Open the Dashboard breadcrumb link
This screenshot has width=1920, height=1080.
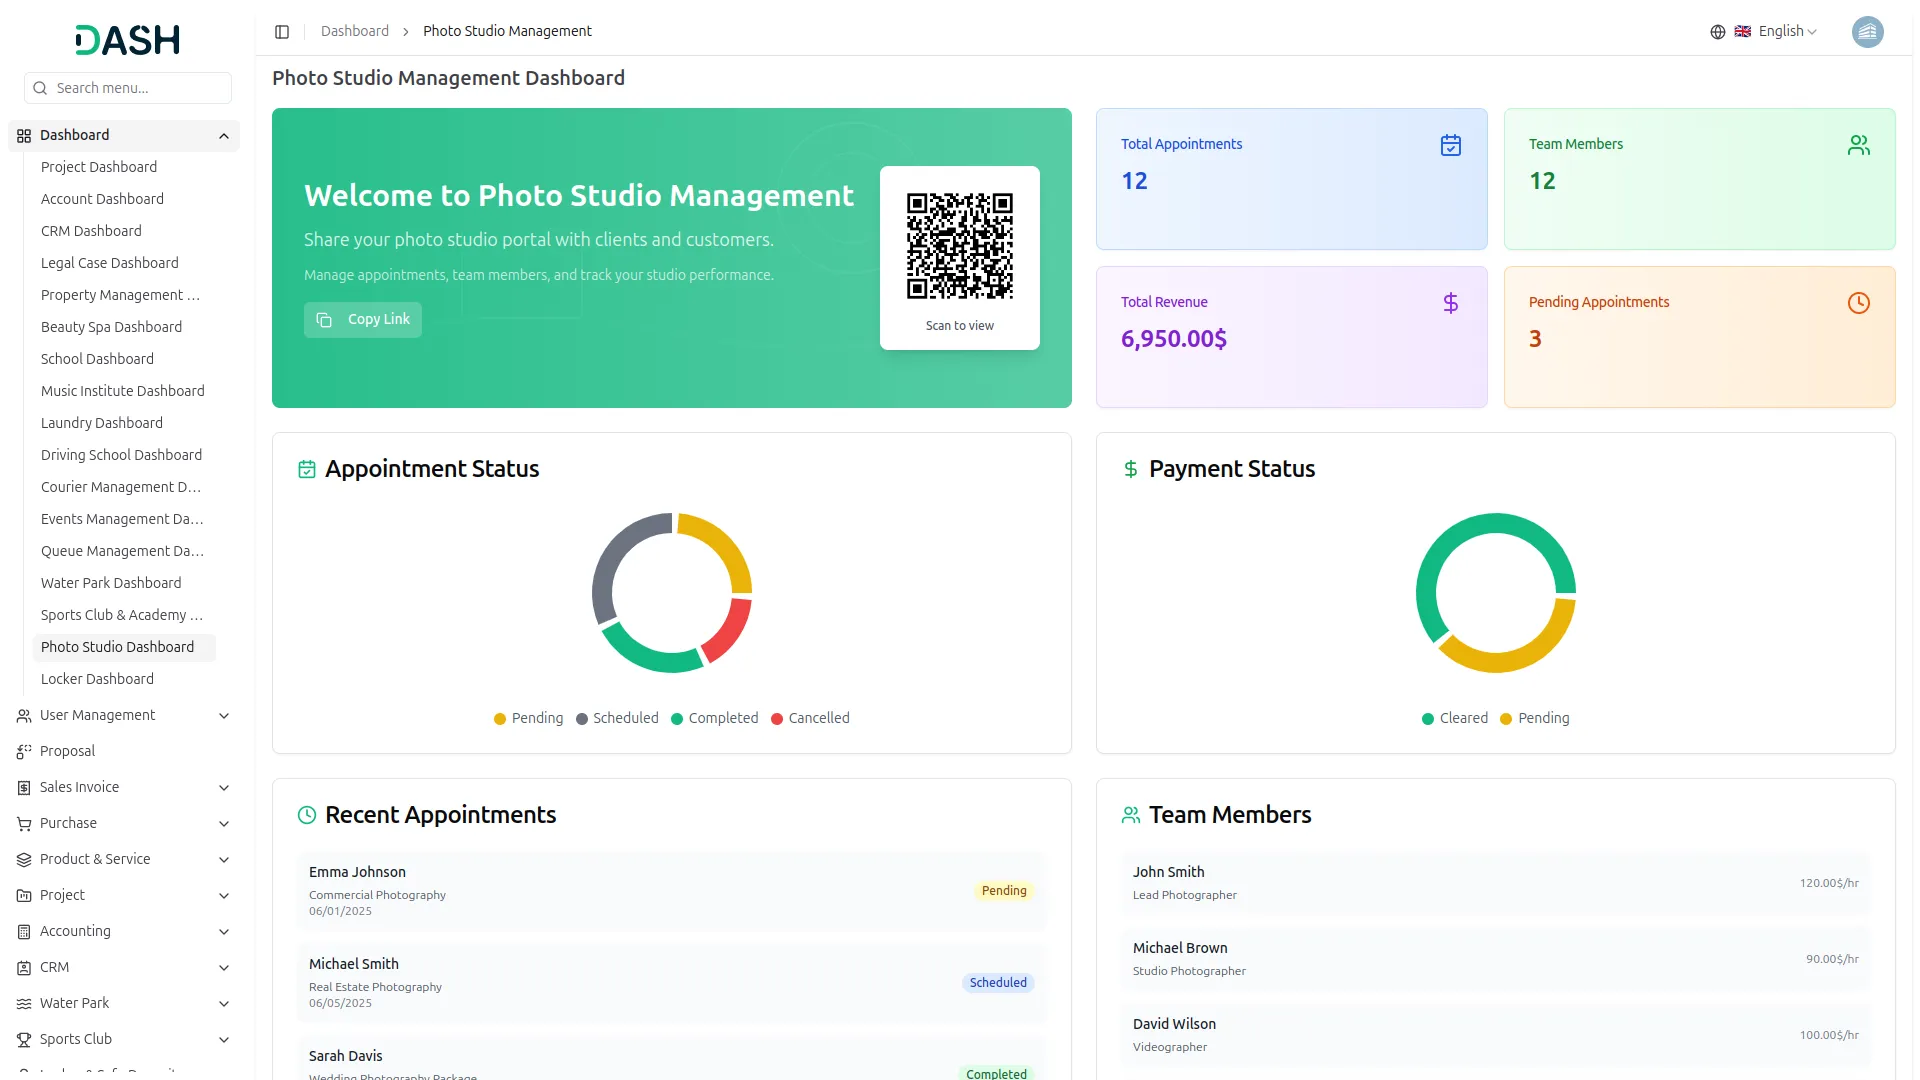click(x=354, y=31)
